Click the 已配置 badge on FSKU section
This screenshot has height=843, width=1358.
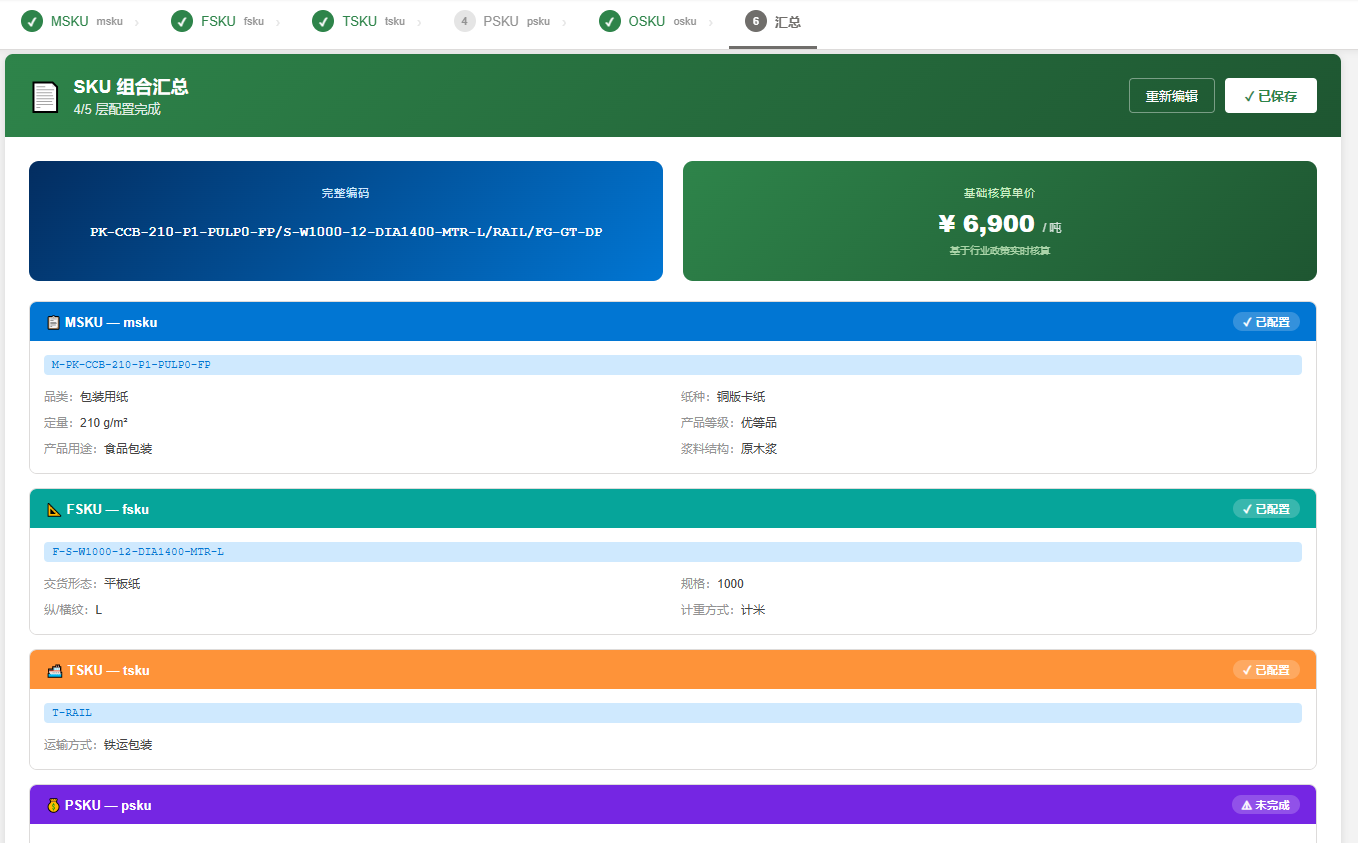1266,509
